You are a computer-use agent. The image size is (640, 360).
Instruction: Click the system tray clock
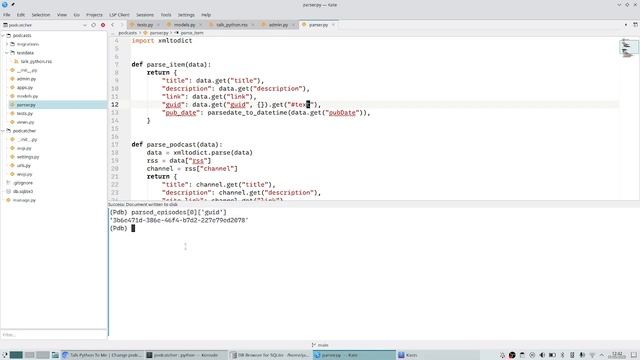click(617, 355)
